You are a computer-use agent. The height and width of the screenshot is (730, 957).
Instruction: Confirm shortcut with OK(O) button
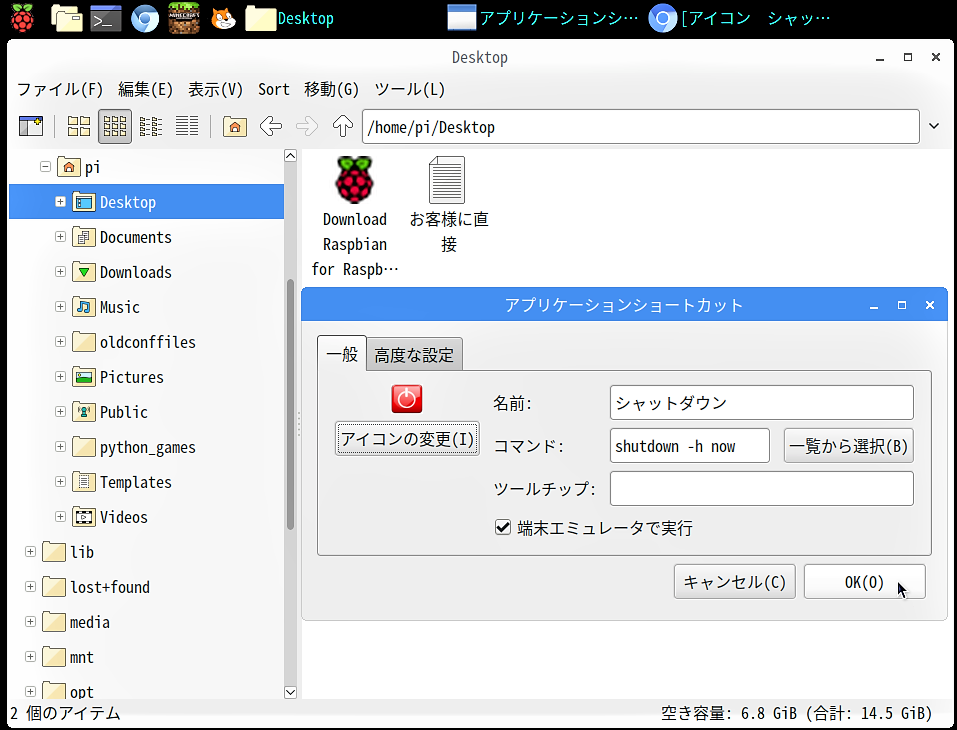coord(864,582)
